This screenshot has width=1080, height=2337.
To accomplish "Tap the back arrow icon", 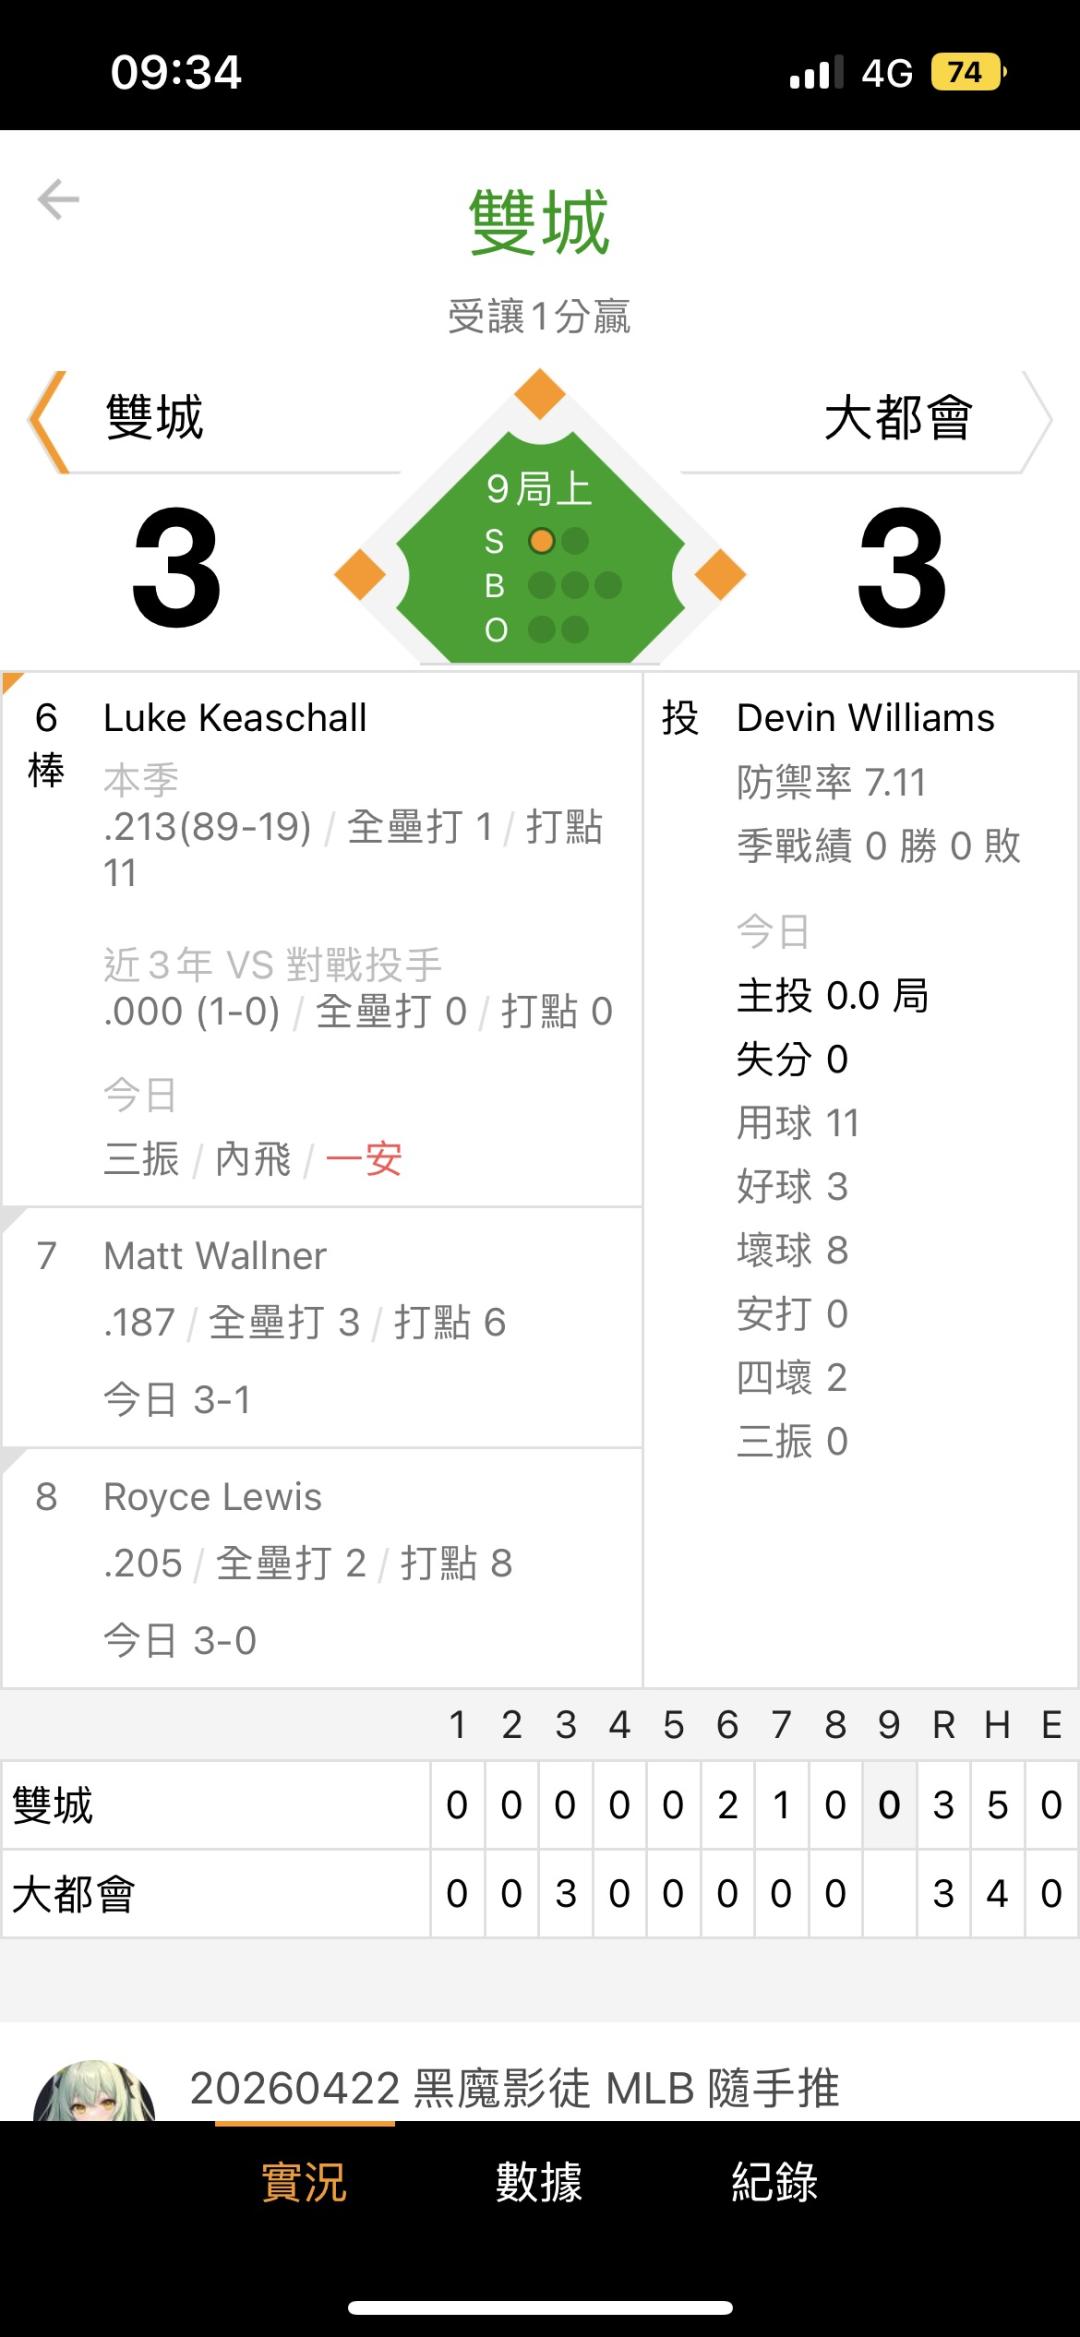I will 58,199.
